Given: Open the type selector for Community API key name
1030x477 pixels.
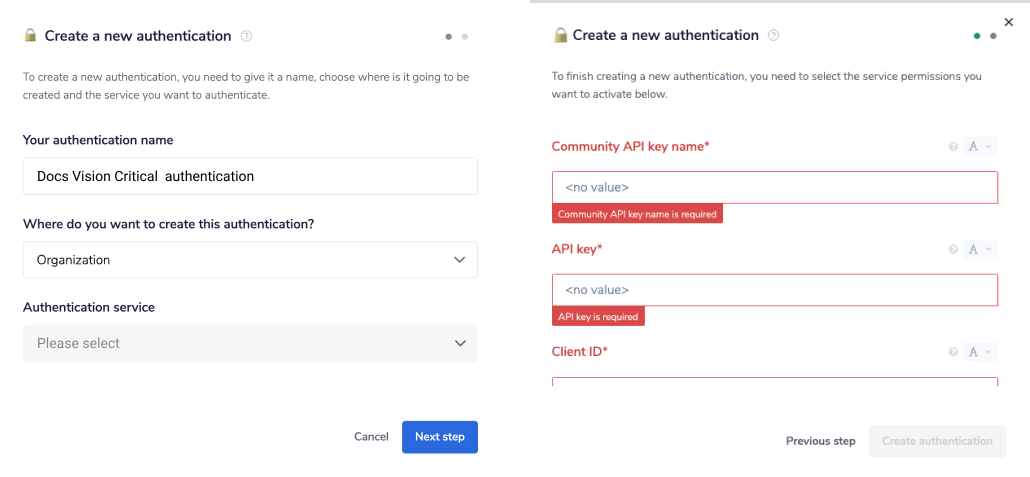Looking at the screenshot, I should 980,147.
